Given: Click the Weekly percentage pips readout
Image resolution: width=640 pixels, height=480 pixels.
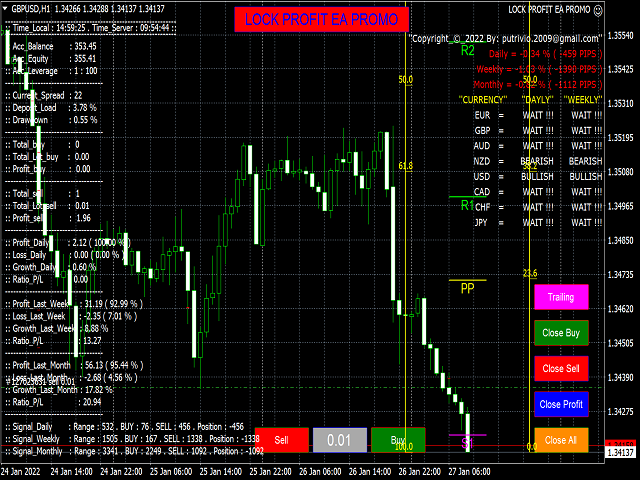Looking at the screenshot, I should tap(539, 69).
